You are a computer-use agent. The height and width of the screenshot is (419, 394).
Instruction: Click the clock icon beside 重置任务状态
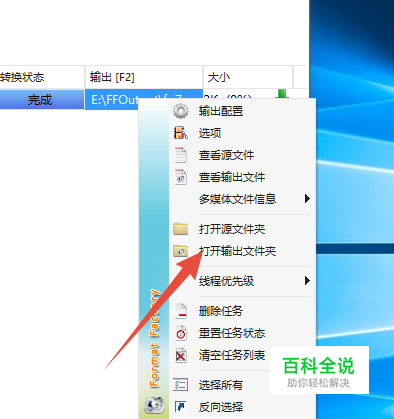pyautogui.click(x=181, y=333)
